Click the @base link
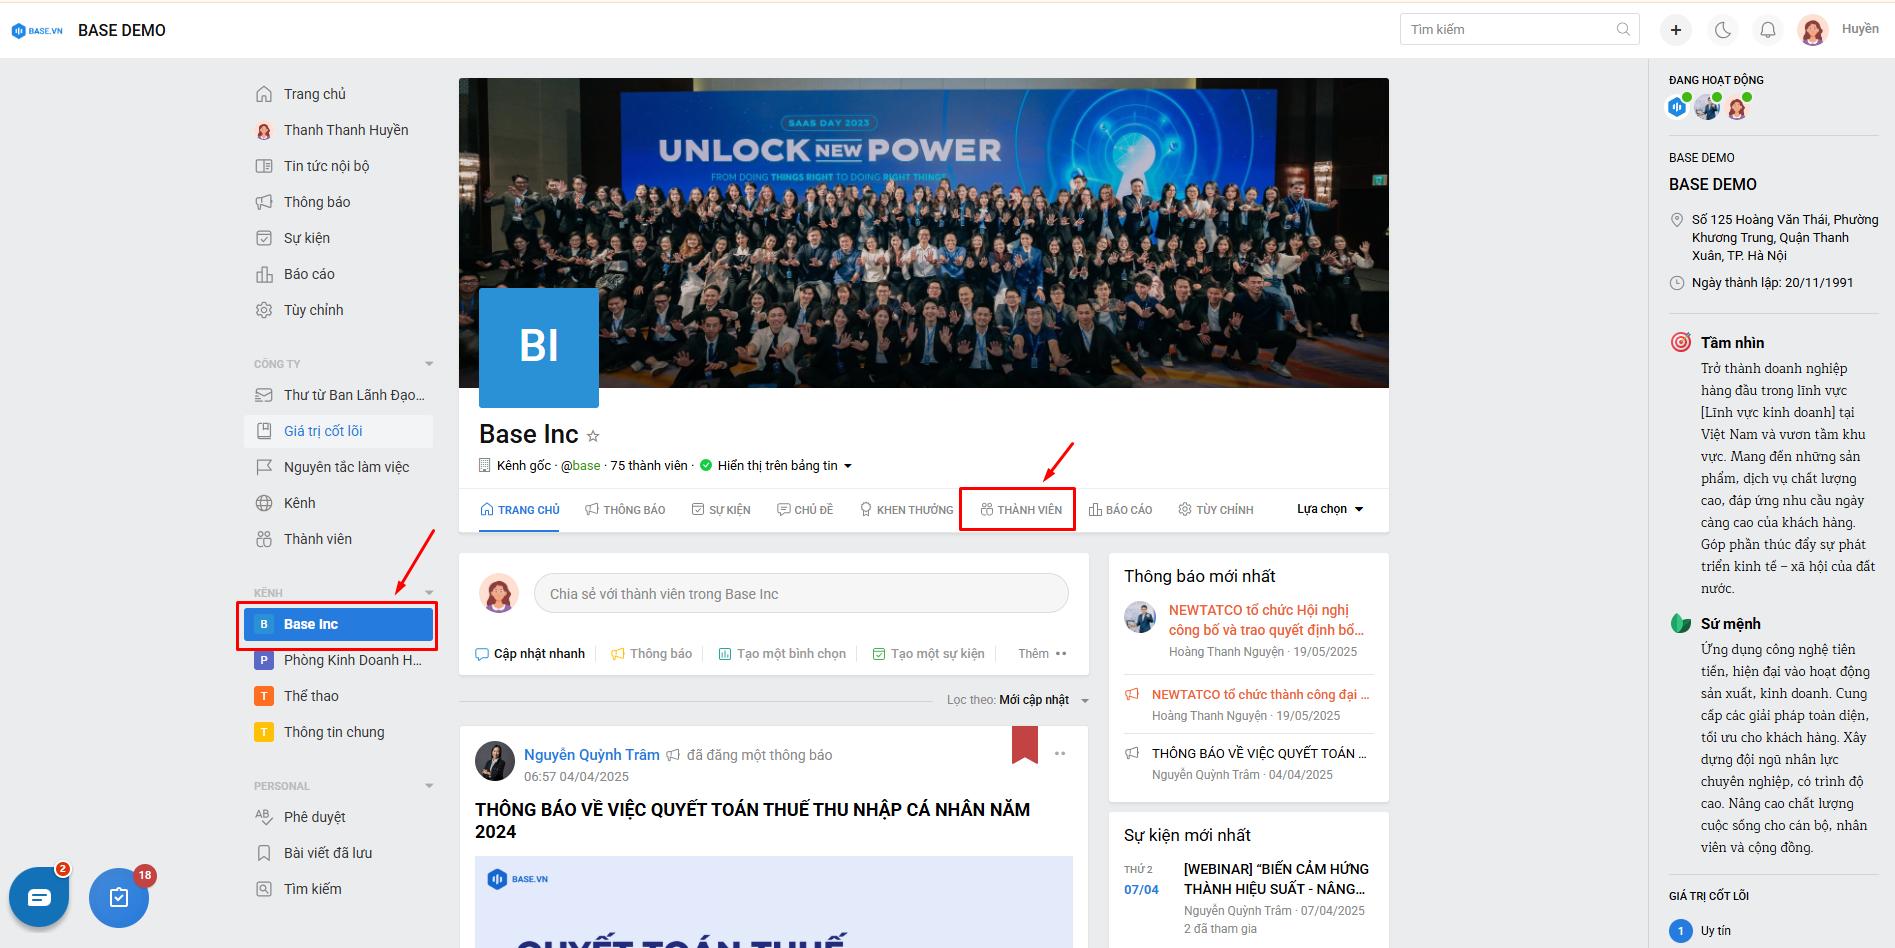Image resolution: width=1895 pixels, height=948 pixels. pos(581,466)
